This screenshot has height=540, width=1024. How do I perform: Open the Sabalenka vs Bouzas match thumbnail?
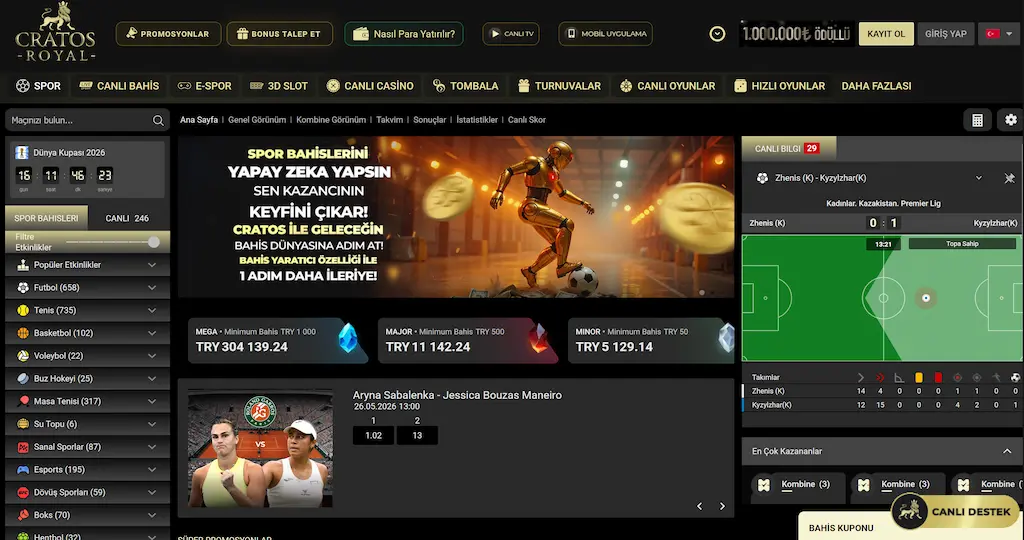[x=261, y=449]
